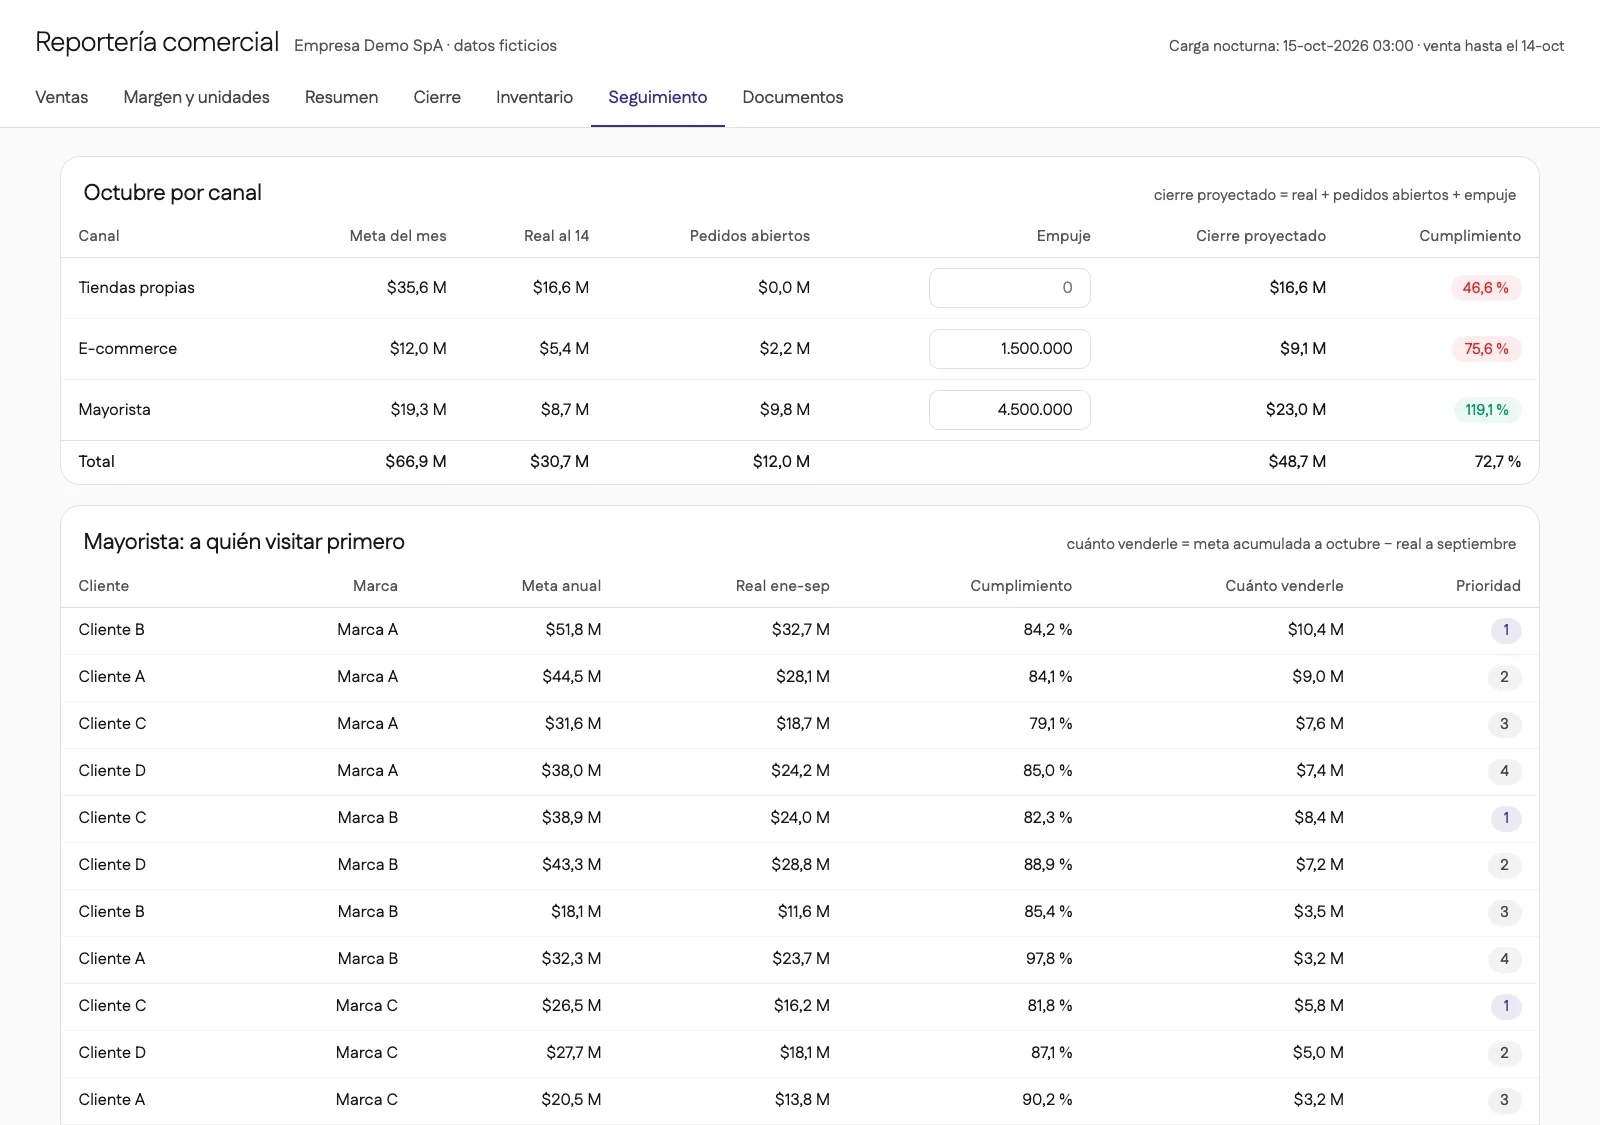The width and height of the screenshot is (1600, 1125).
Task: Click the $13,8 M real ene-sep value
Action: (802, 1100)
